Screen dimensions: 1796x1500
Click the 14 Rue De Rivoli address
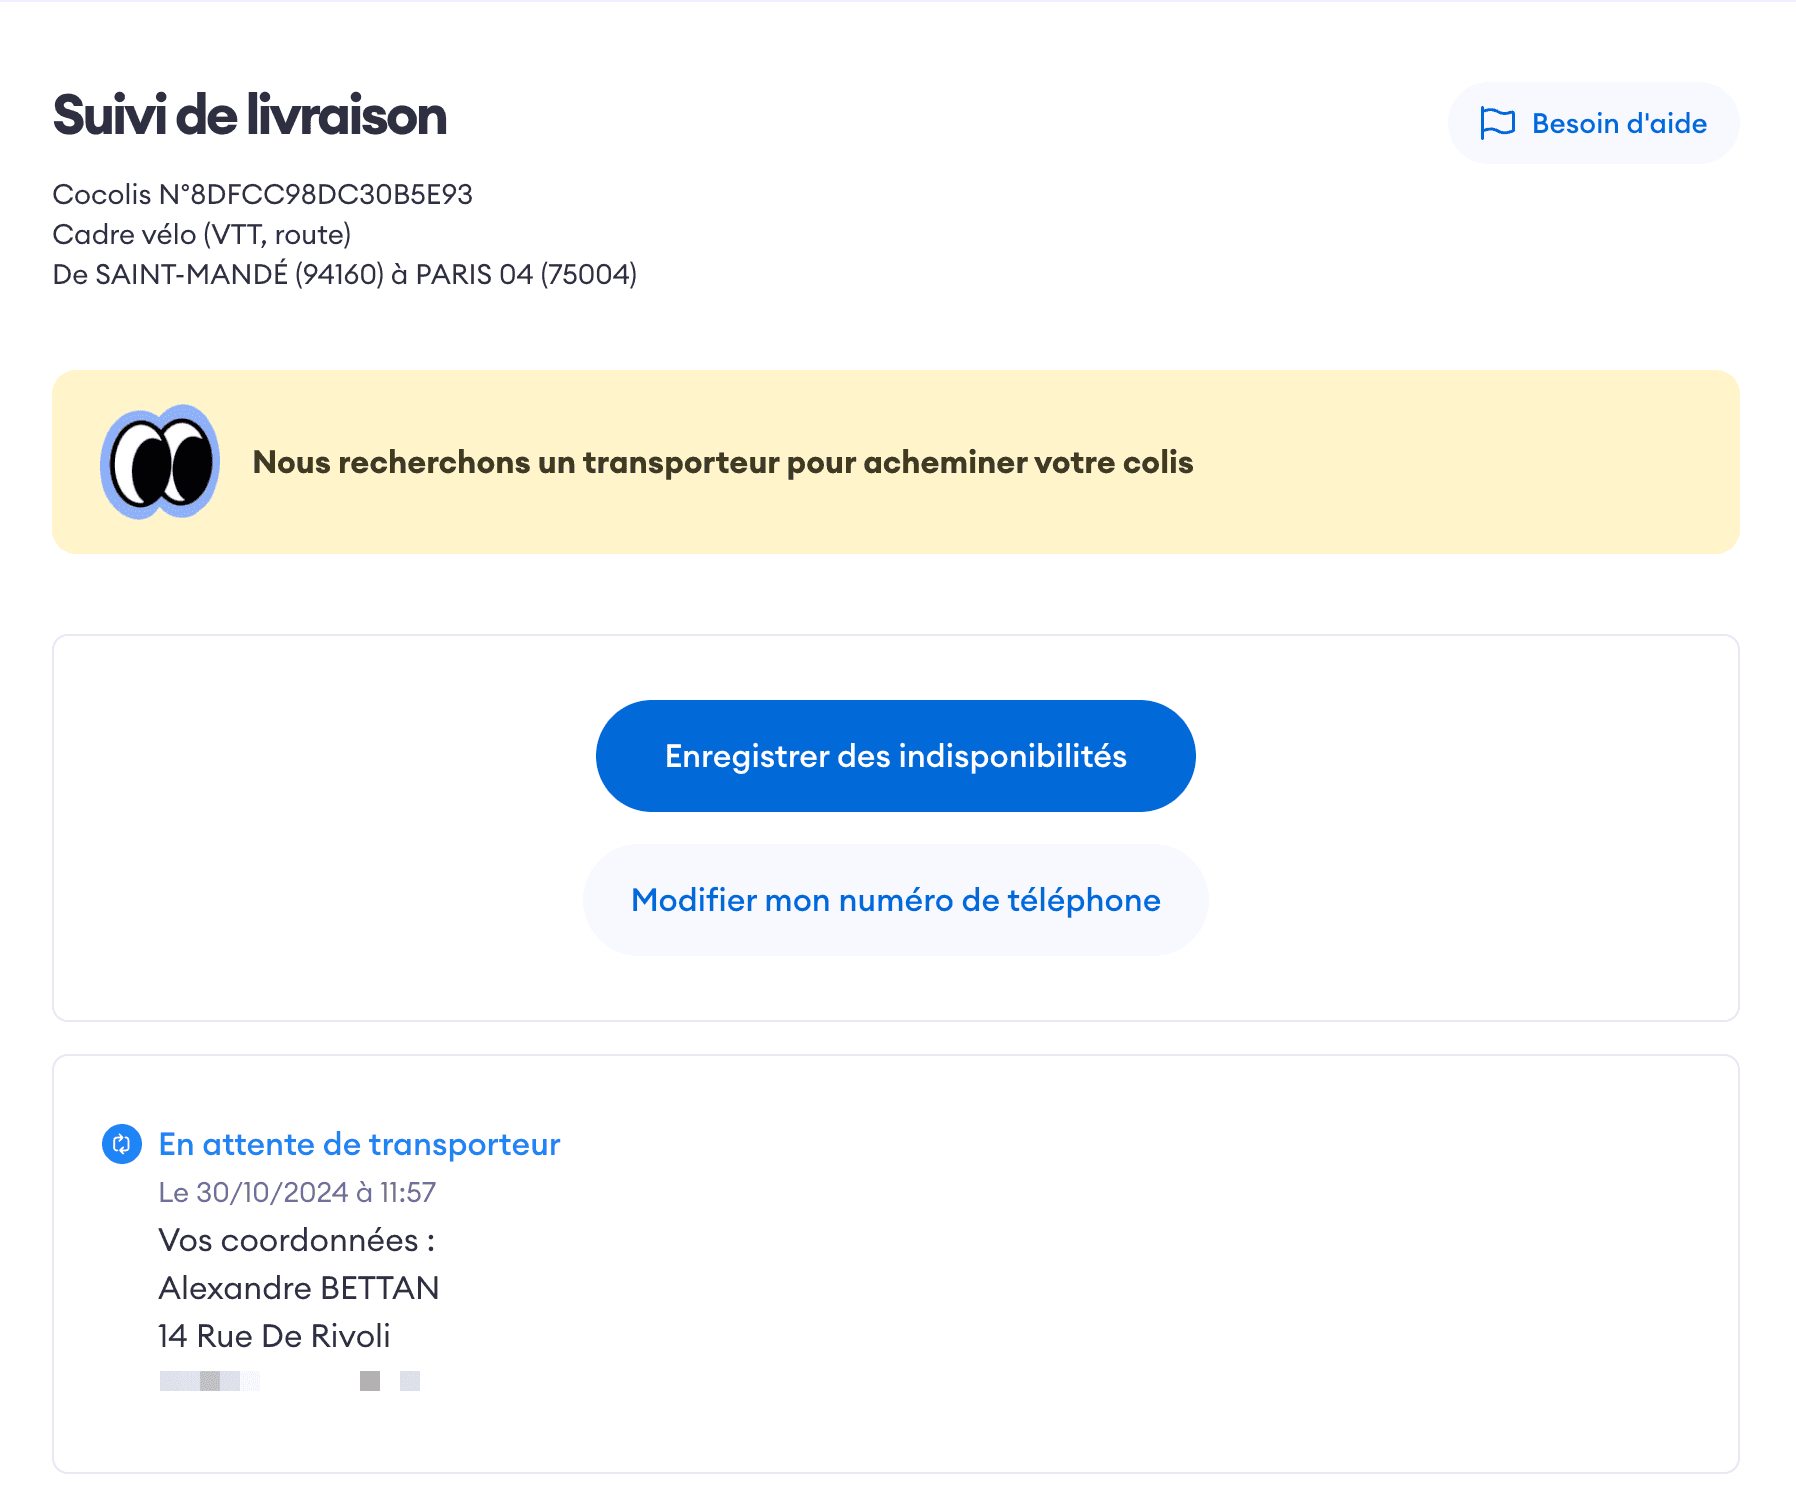[274, 1336]
